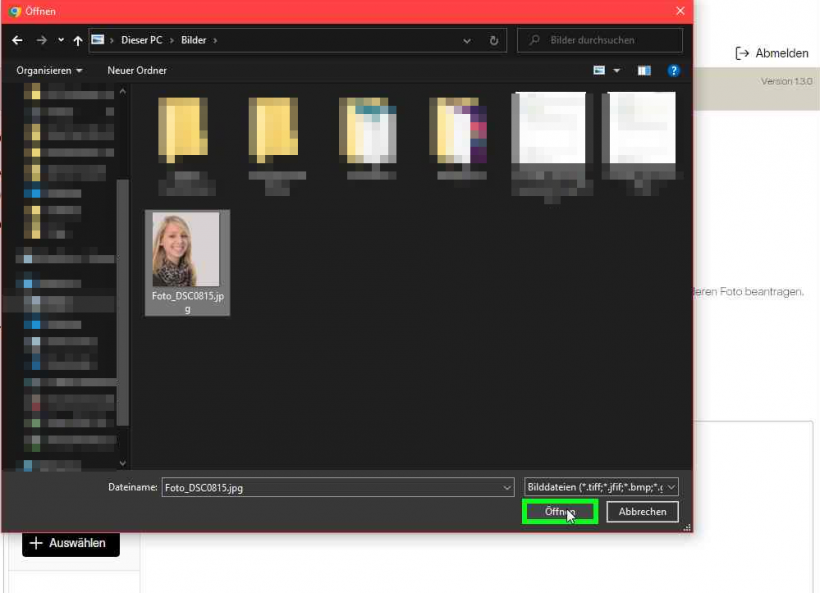
Task: Expand the Bilddateien file type dropdown
Action: coord(670,487)
